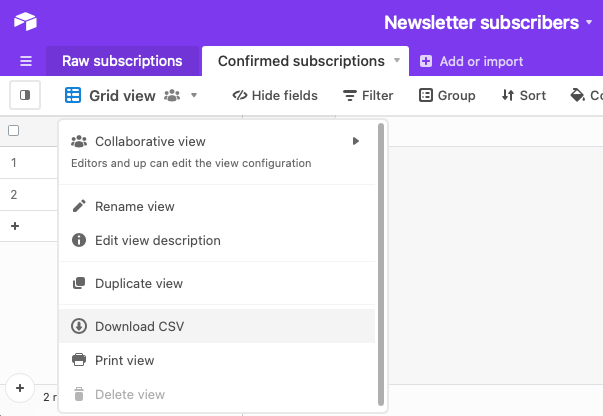Expand the Grid view name dropdown arrow
This screenshot has width=603, height=416.
point(194,96)
